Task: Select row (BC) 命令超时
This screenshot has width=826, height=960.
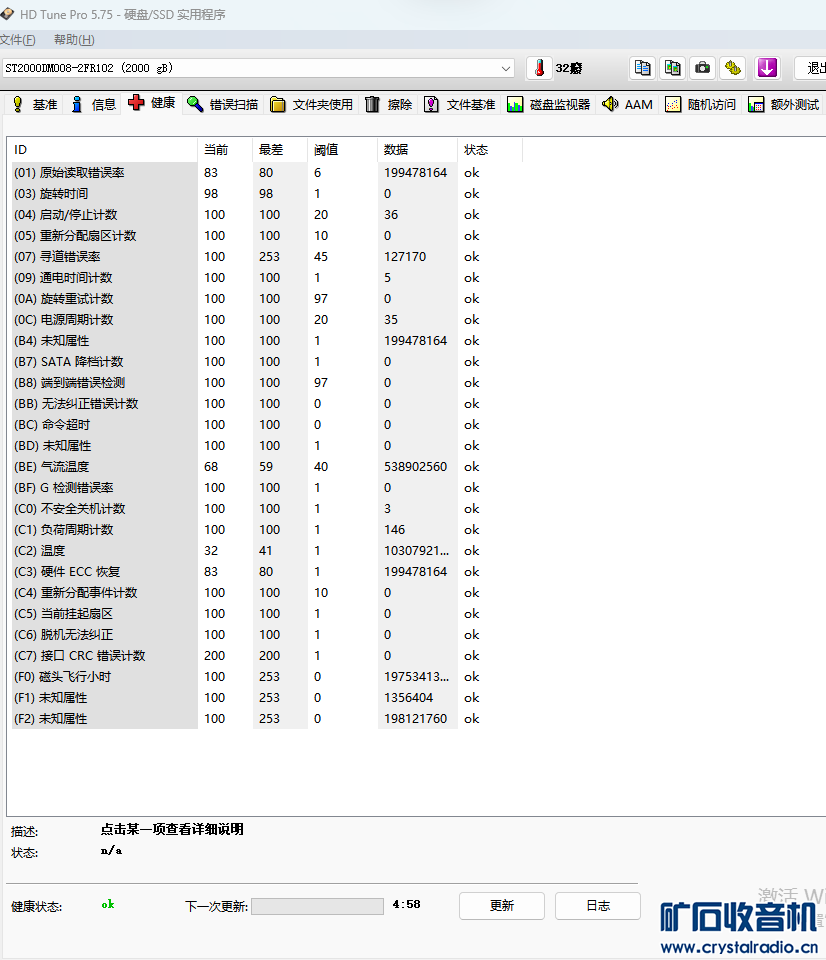Action: click(265, 424)
